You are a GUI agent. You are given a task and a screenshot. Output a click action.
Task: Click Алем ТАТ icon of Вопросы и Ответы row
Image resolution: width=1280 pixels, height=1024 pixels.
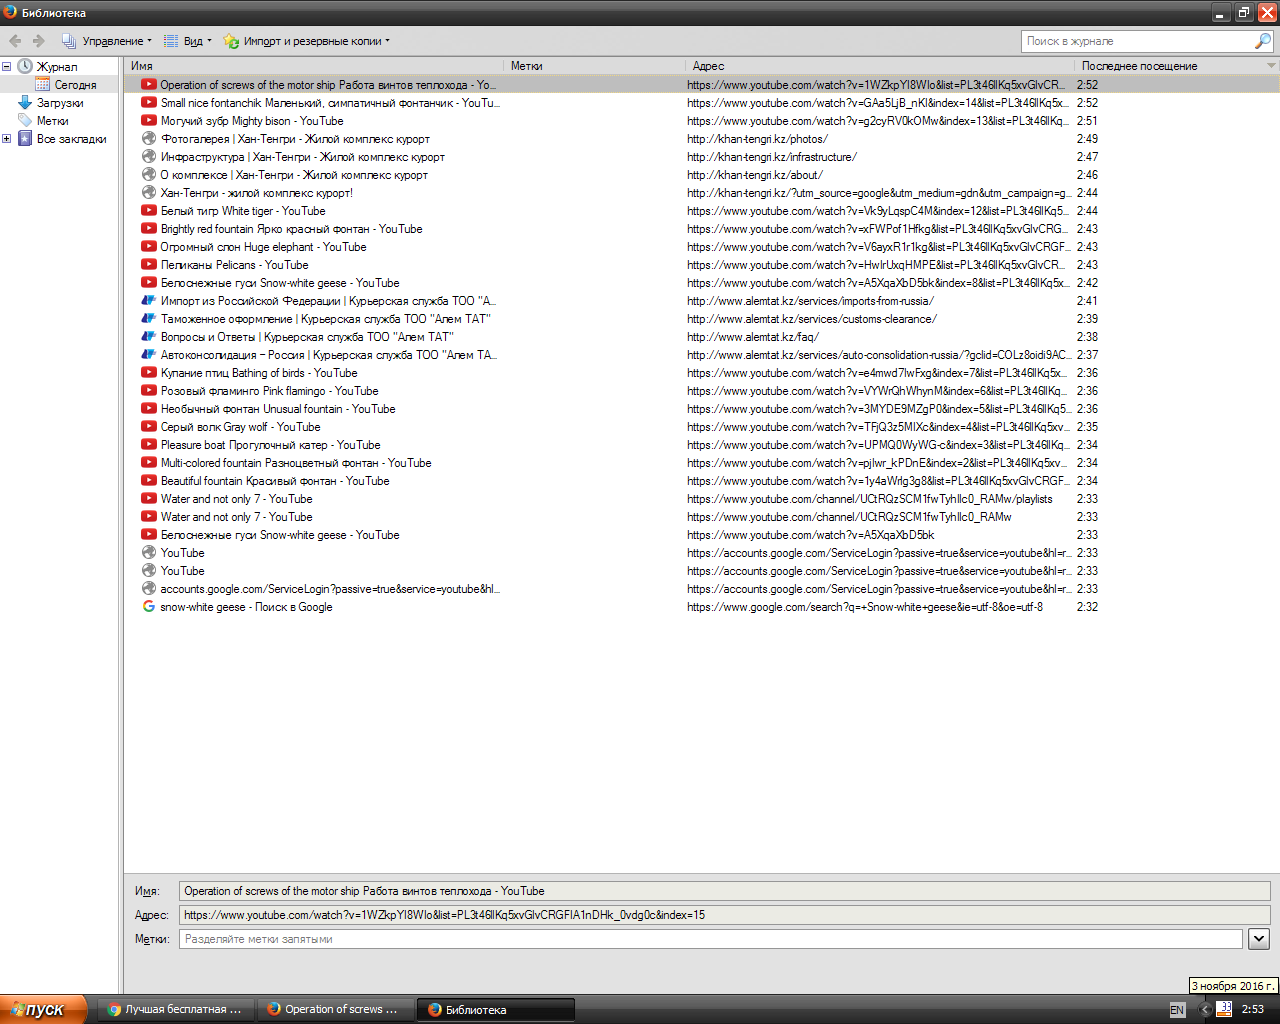point(149,337)
